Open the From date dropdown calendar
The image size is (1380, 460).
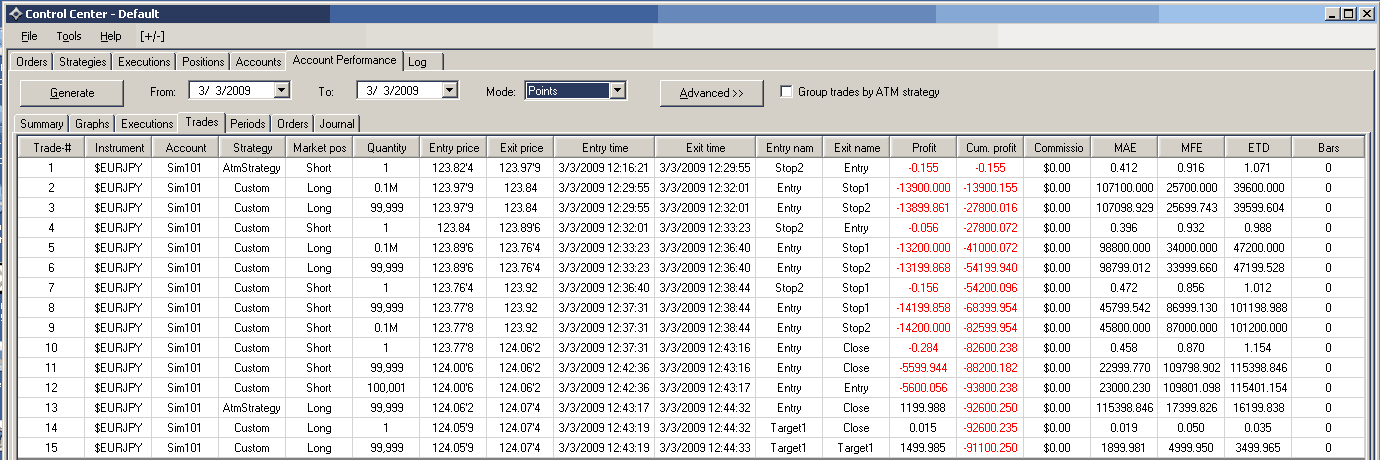(x=281, y=91)
